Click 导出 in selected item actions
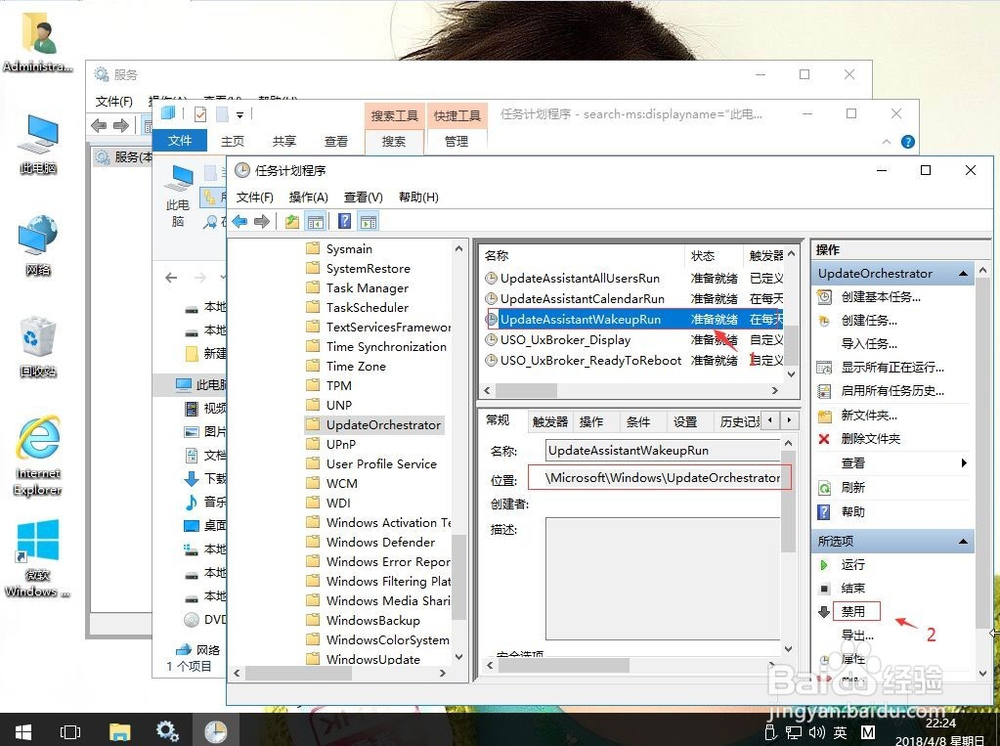 point(857,635)
